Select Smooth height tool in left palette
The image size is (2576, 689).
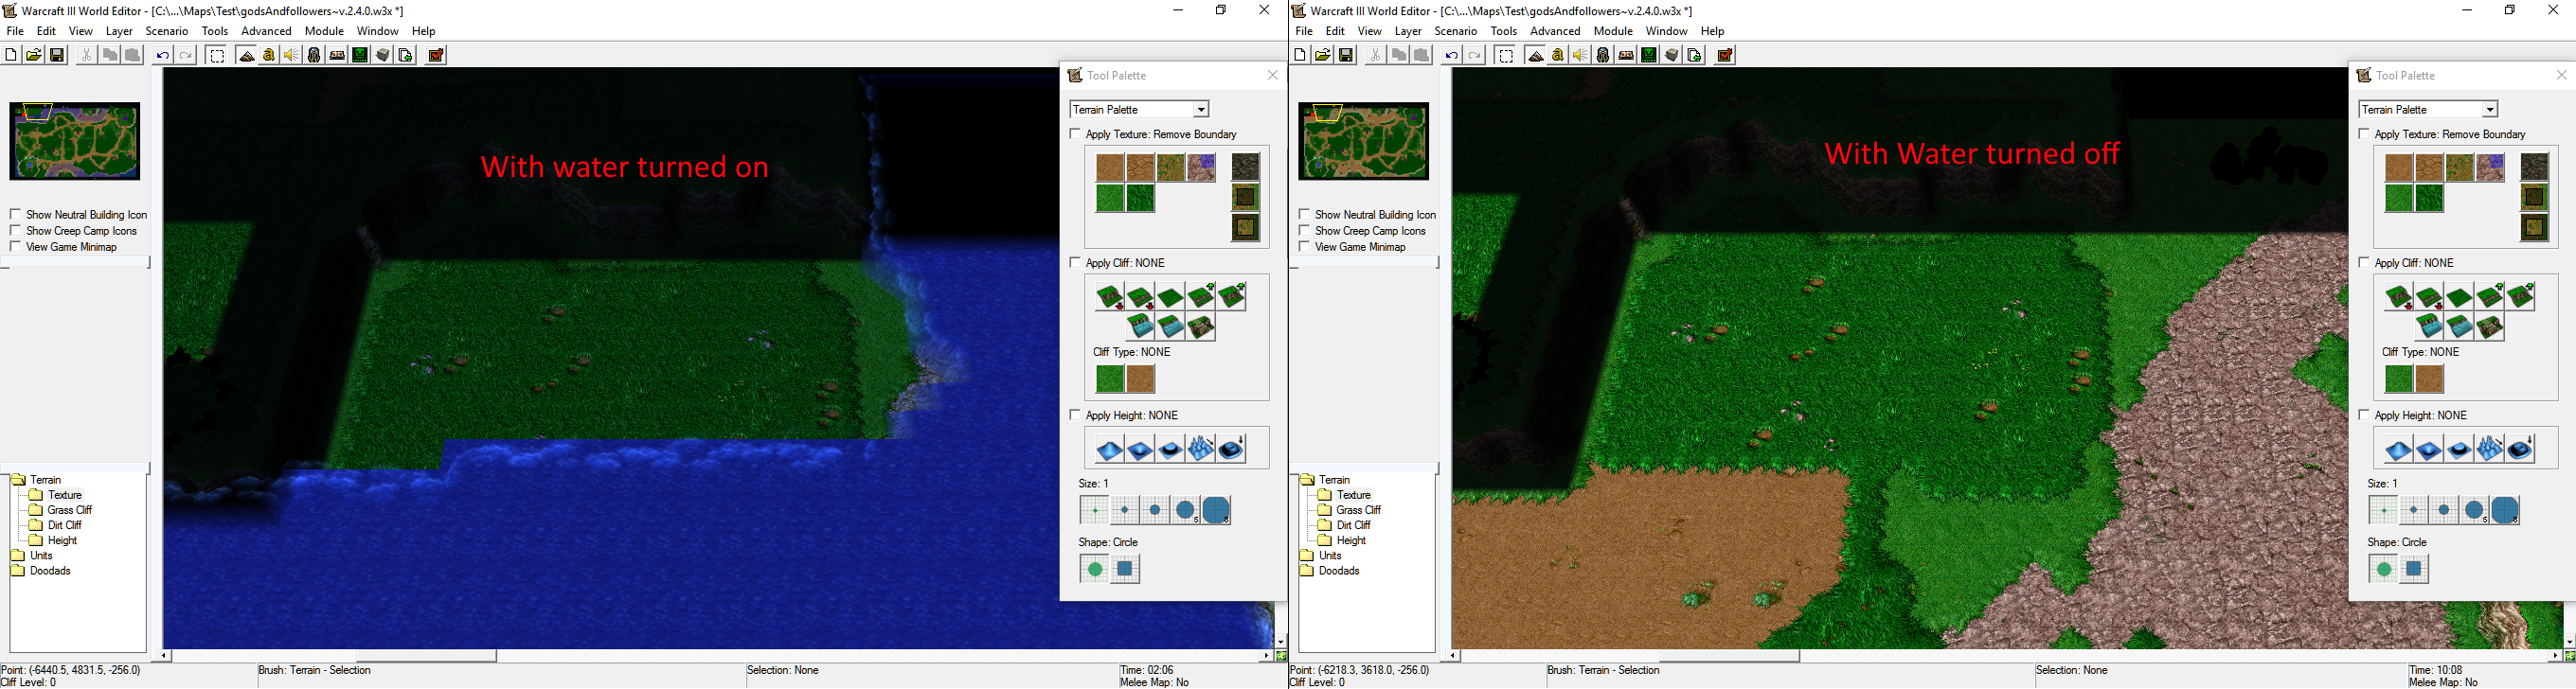[x=1232, y=449]
